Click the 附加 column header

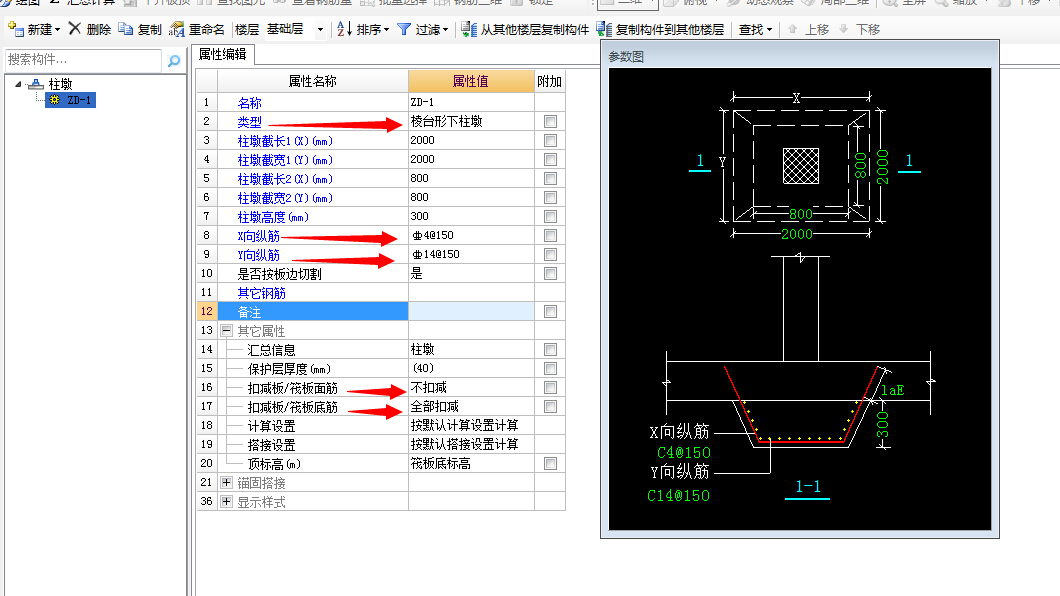click(x=550, y=81)
